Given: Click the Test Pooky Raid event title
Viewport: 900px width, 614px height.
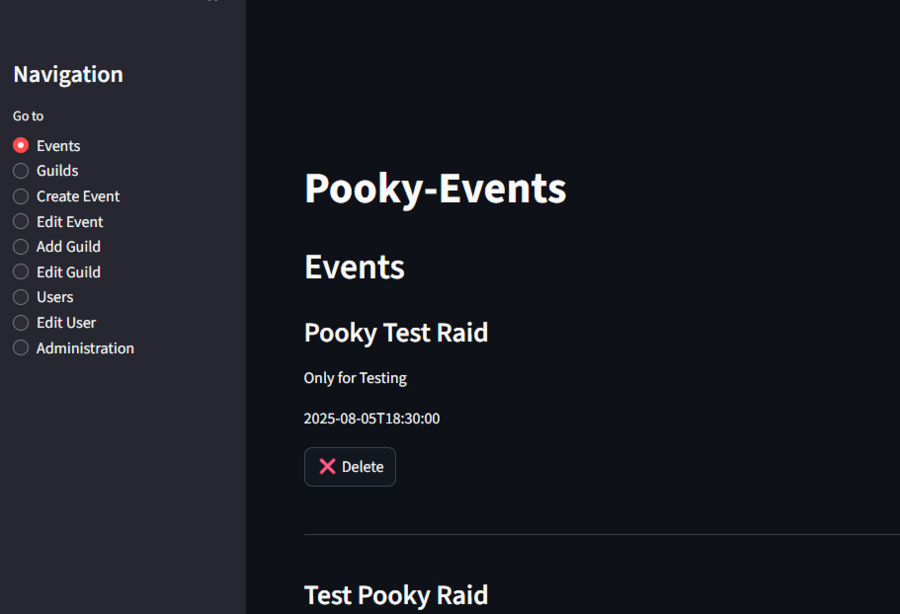Looking at the screenshot, I should 396,594.
